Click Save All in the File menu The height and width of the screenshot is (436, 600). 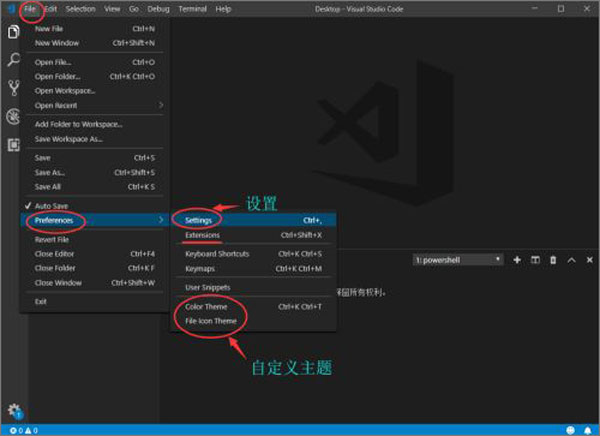pos(95,187)
